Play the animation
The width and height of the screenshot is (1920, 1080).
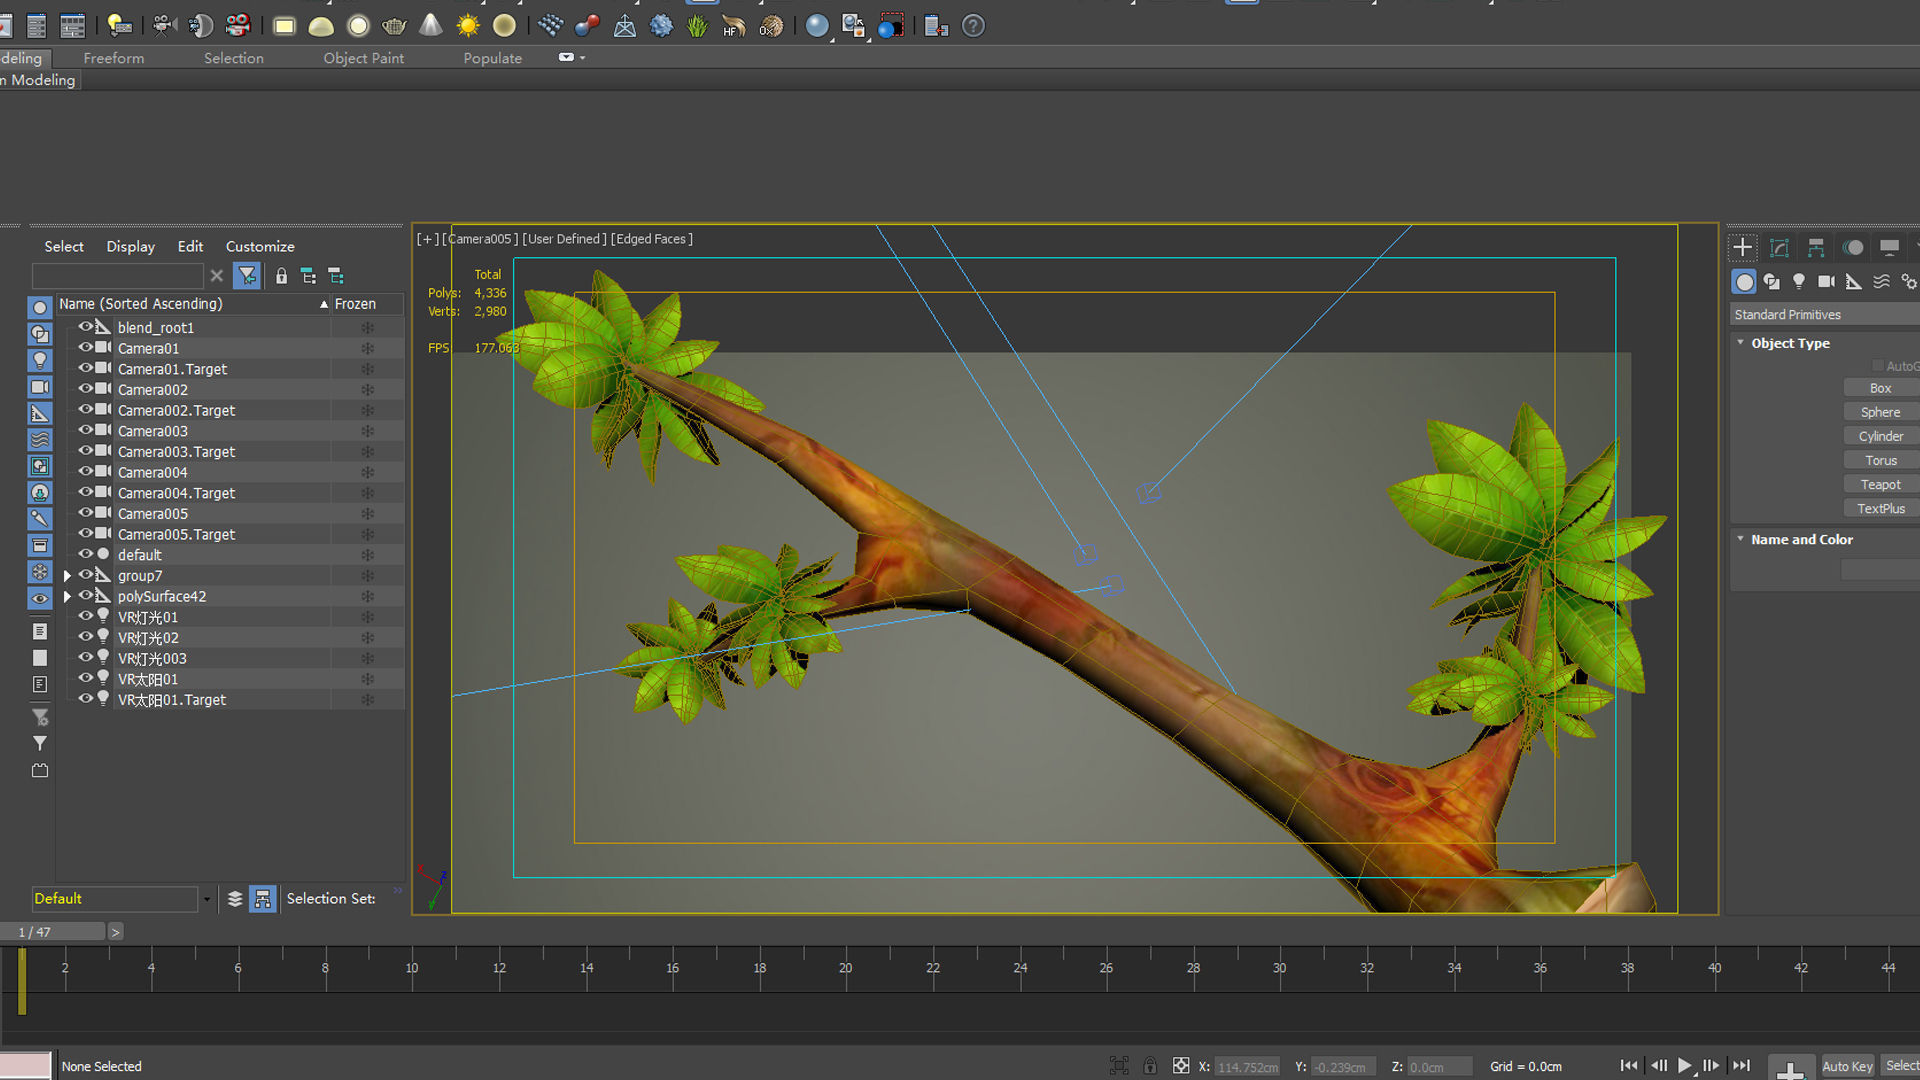(x=1685, y=1066)
